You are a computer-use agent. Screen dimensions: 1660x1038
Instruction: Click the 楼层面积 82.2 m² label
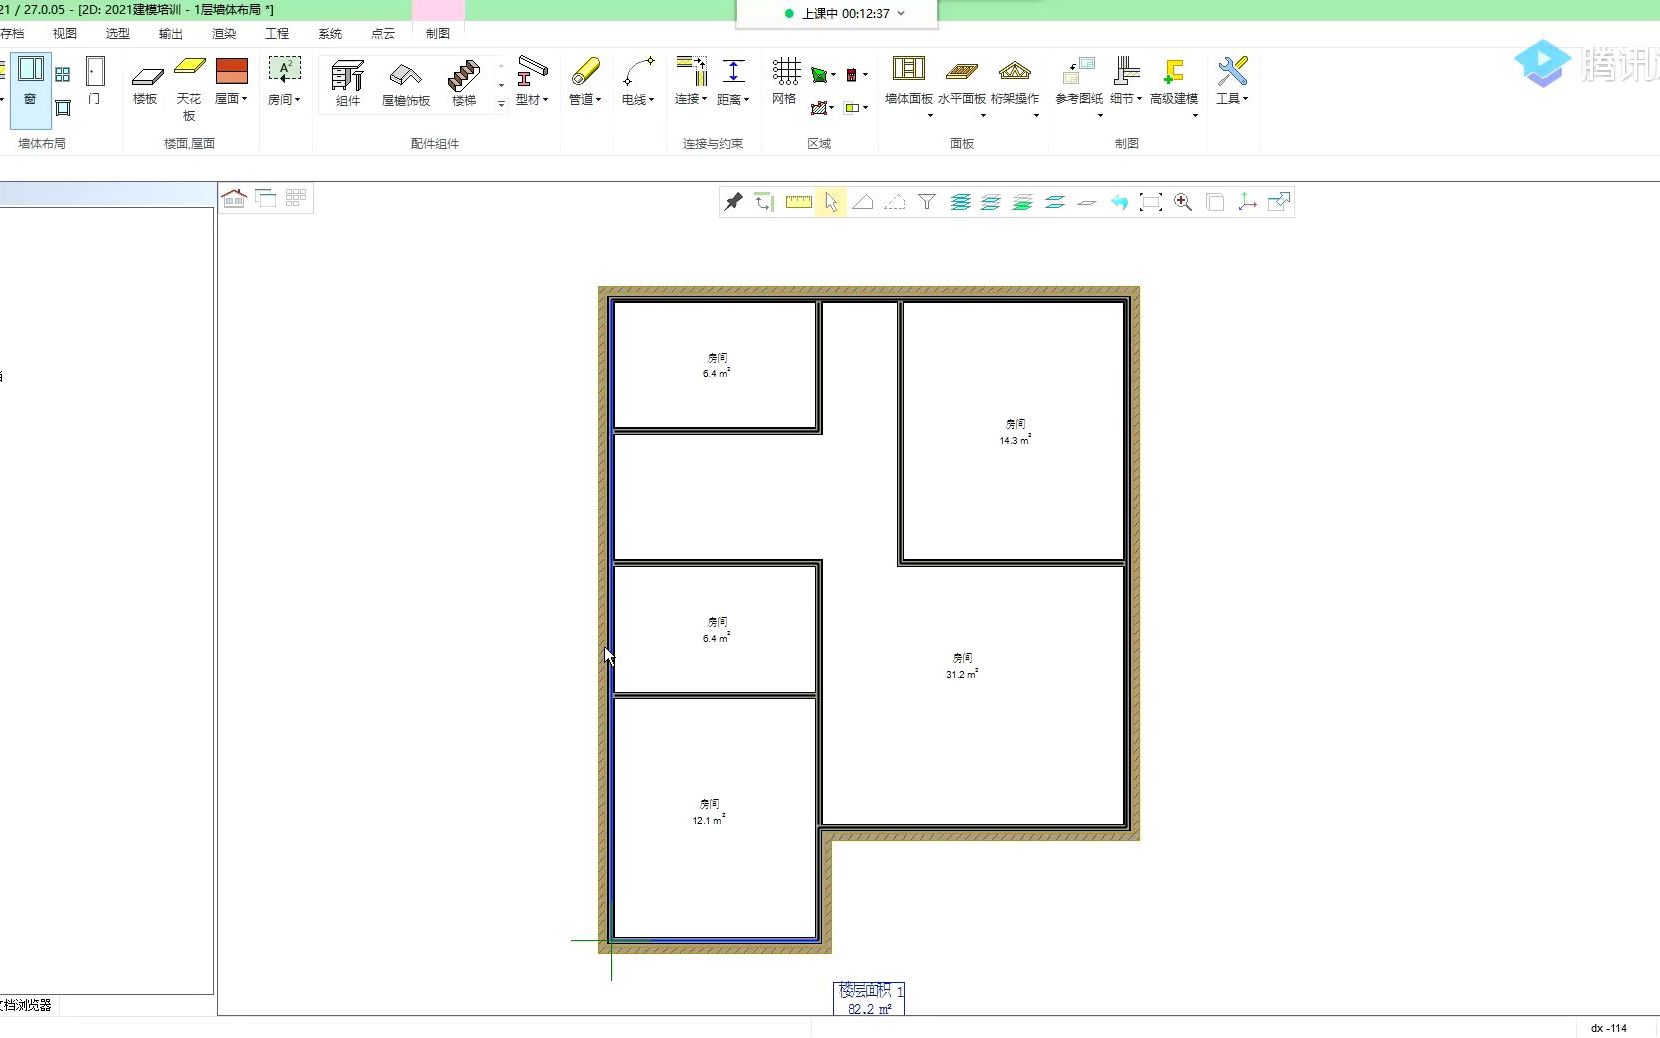(x=868, y=1000)
